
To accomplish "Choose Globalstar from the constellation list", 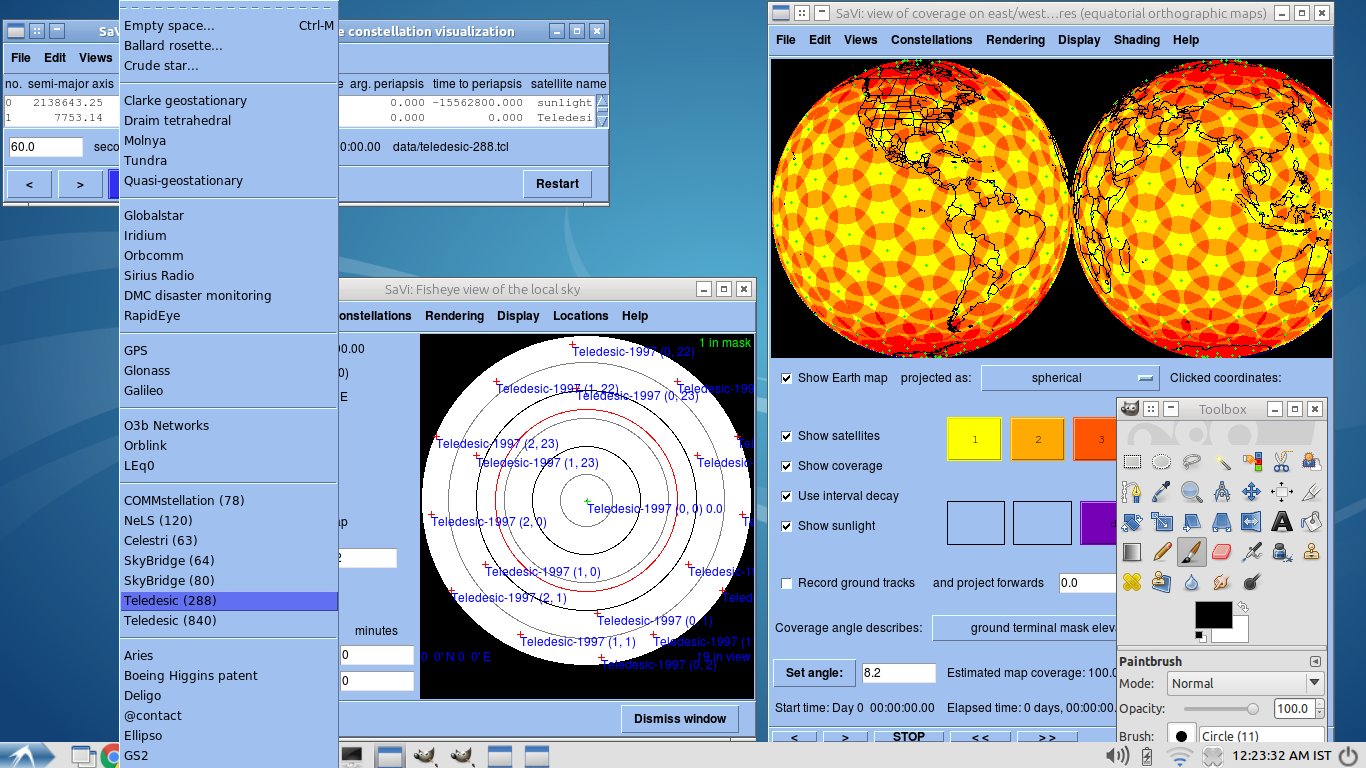I will pos(228,216).
